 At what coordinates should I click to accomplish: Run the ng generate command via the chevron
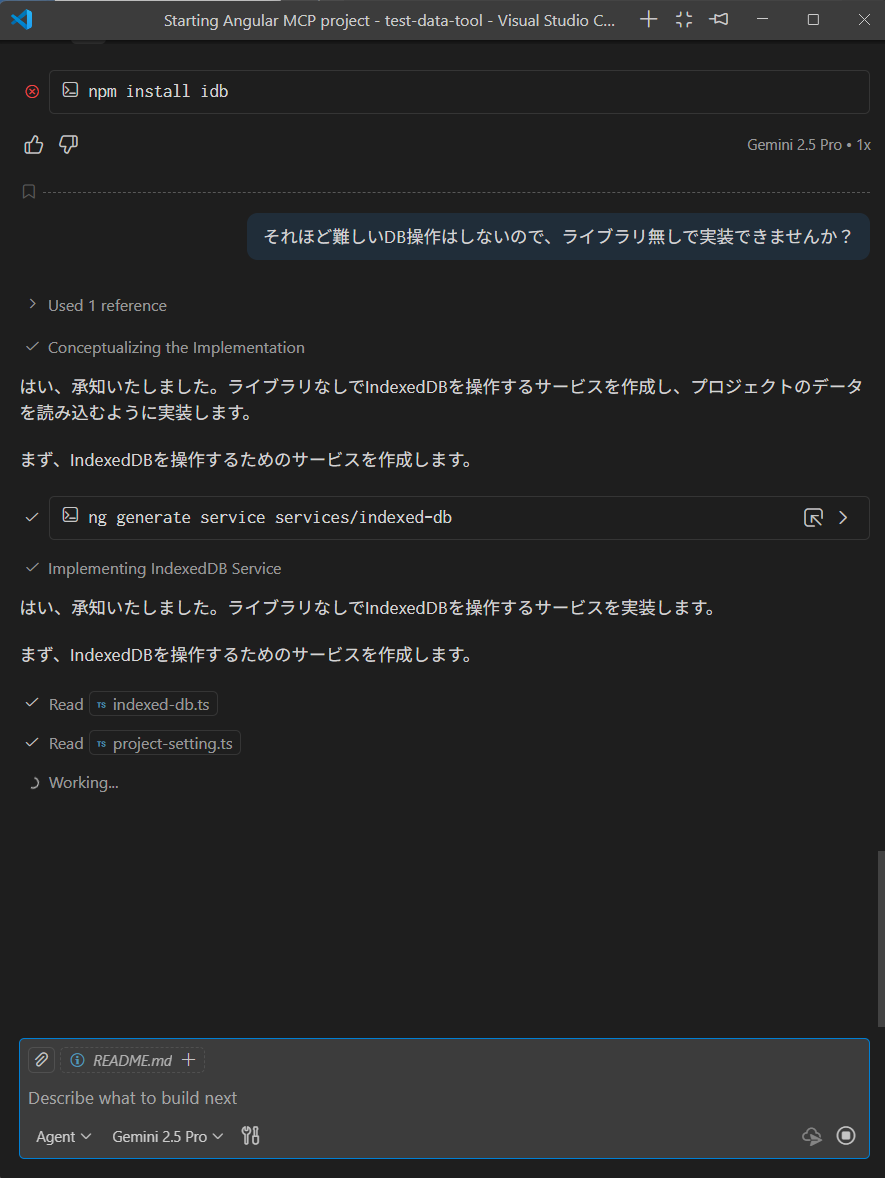(x=843, y=517)
